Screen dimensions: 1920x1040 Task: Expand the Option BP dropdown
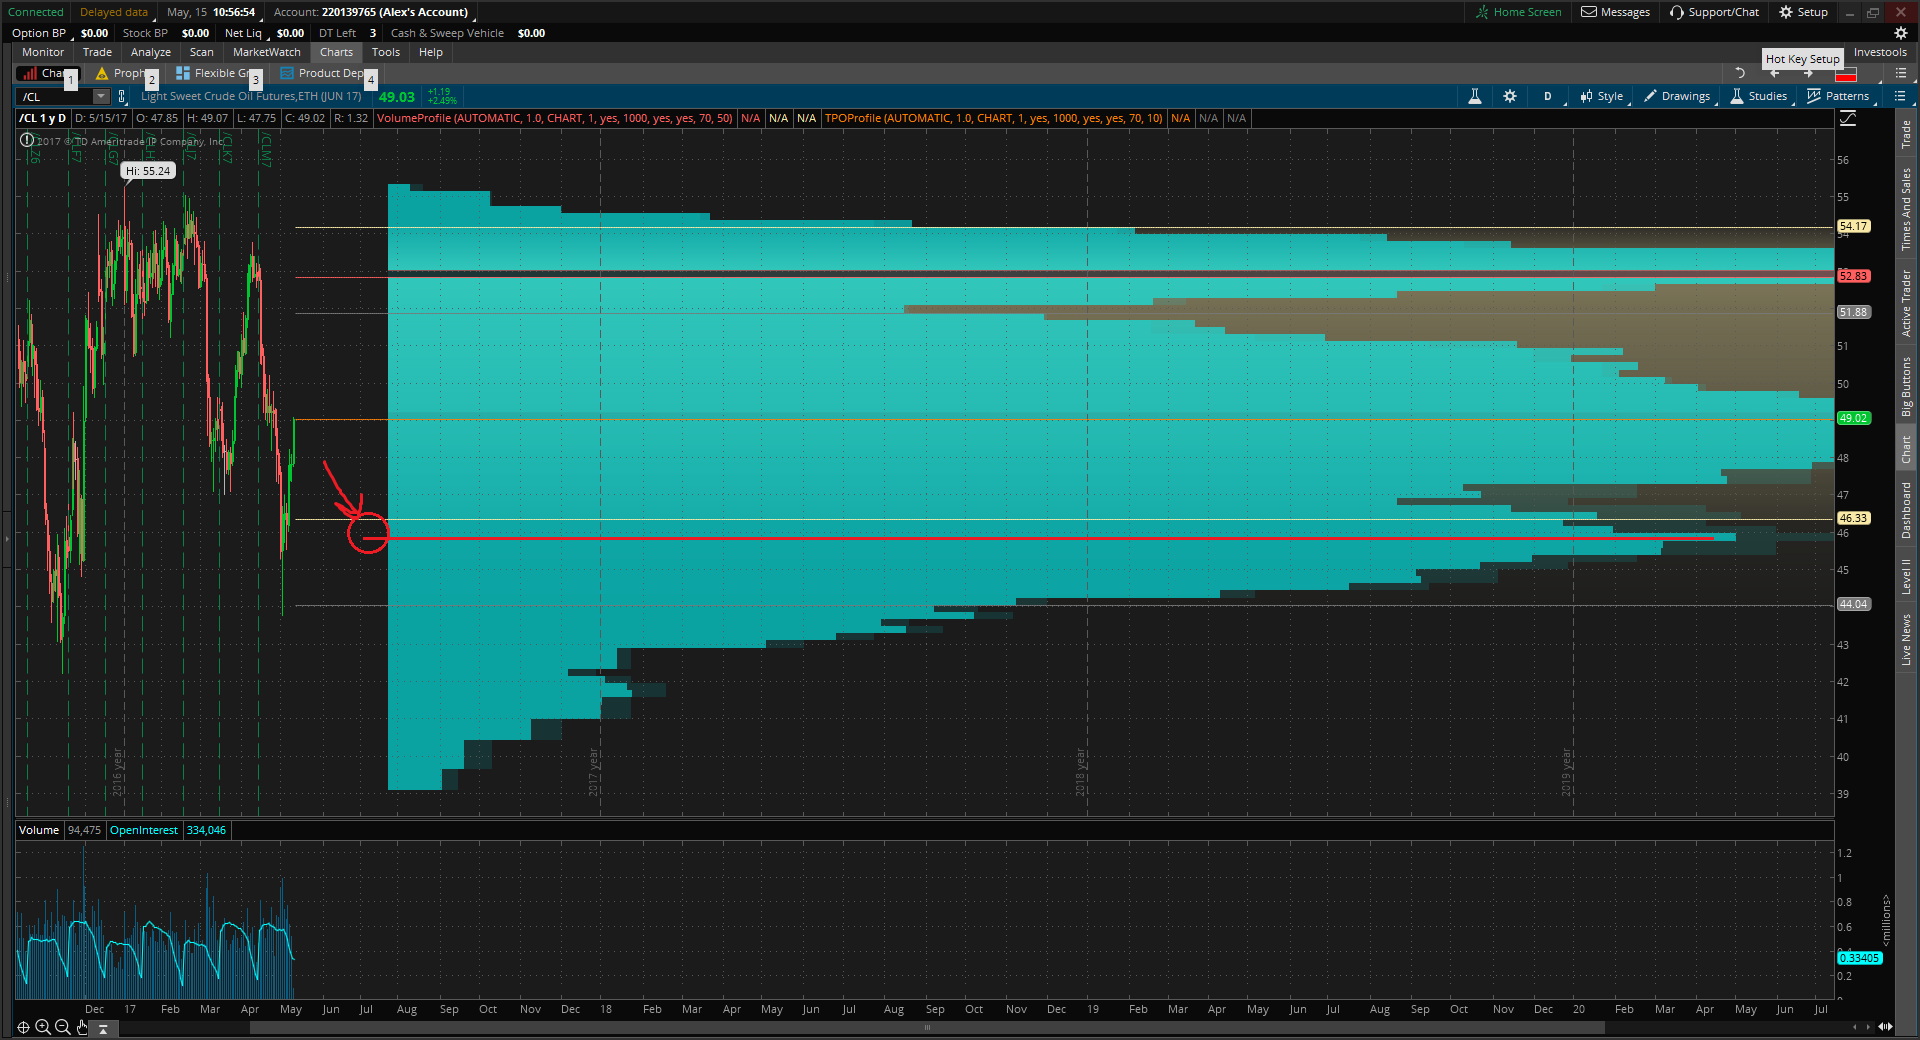42,33
